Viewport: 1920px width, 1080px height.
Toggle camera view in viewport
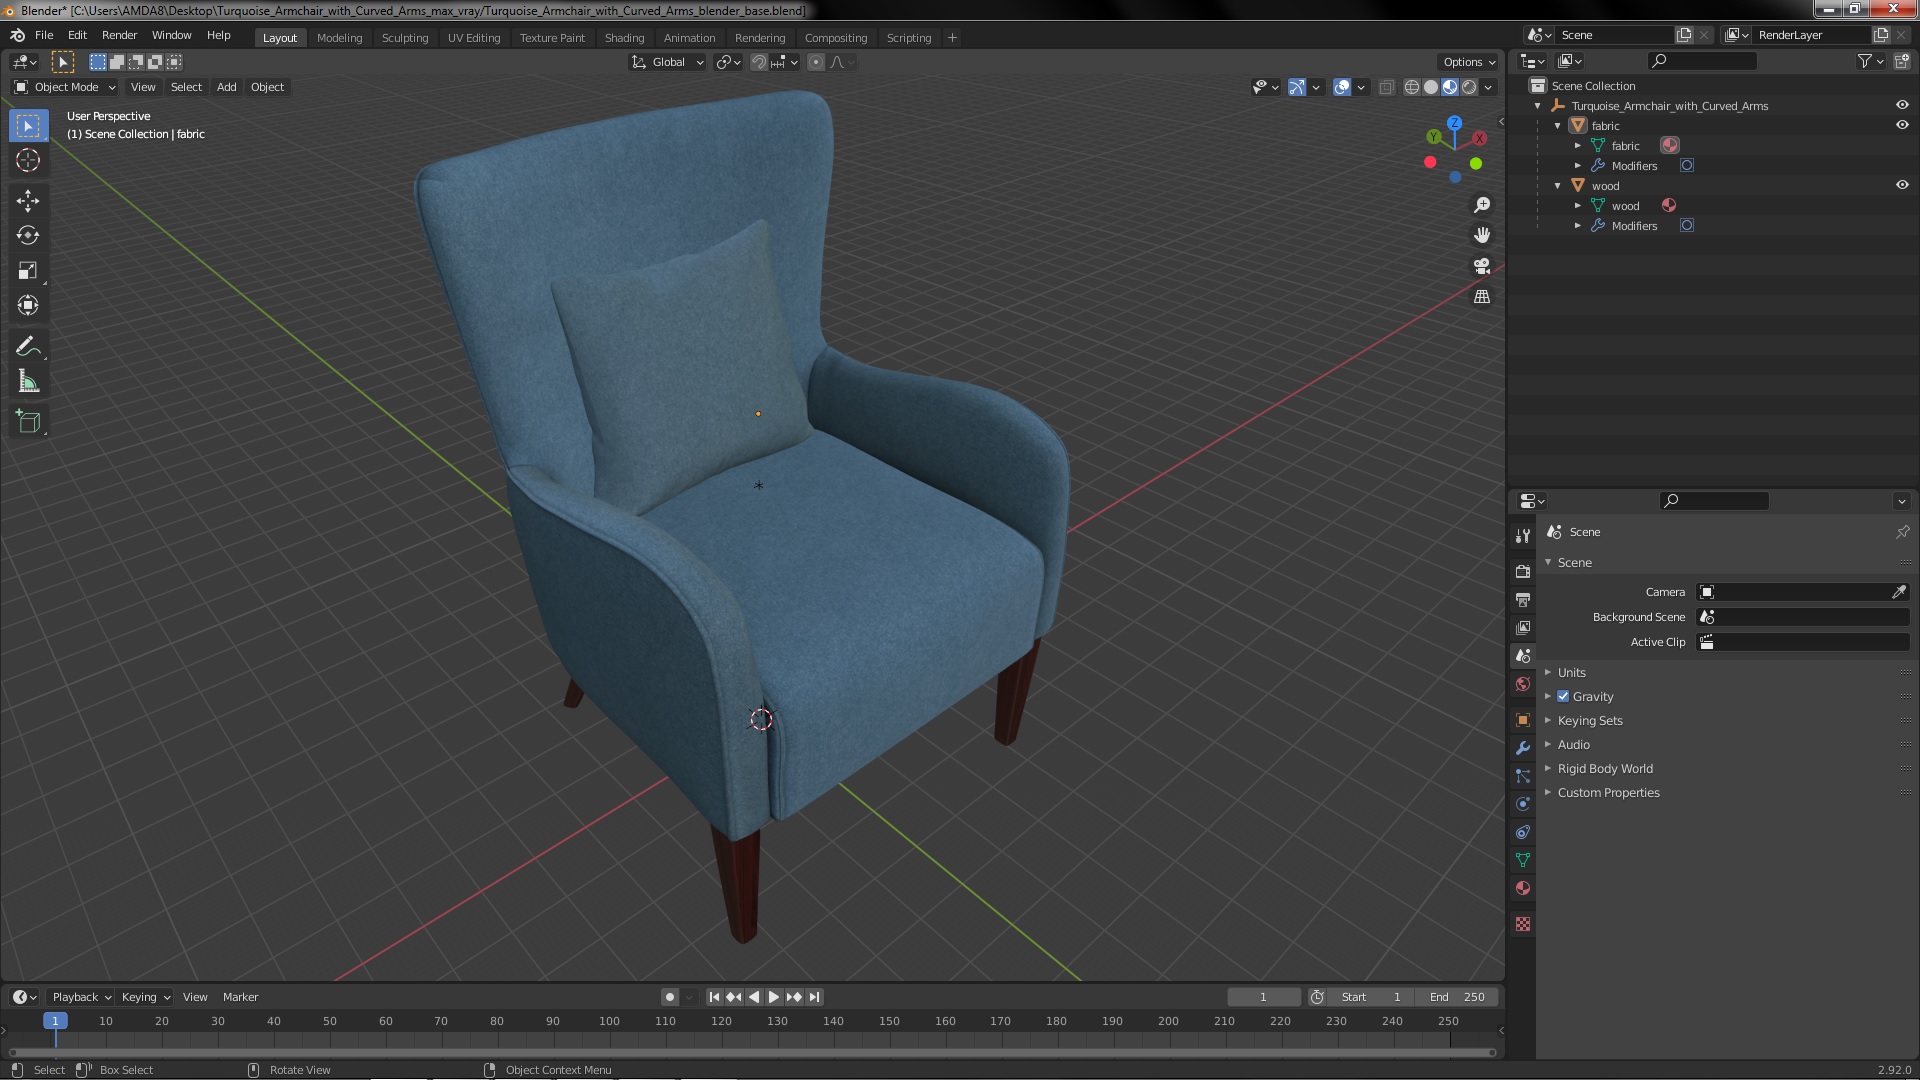pyautogui.click(x=1482, y=266)
